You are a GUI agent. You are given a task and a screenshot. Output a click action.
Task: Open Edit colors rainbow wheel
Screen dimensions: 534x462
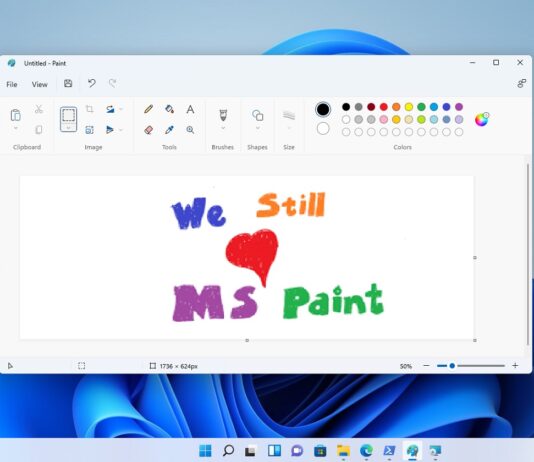tap(482, 120)
